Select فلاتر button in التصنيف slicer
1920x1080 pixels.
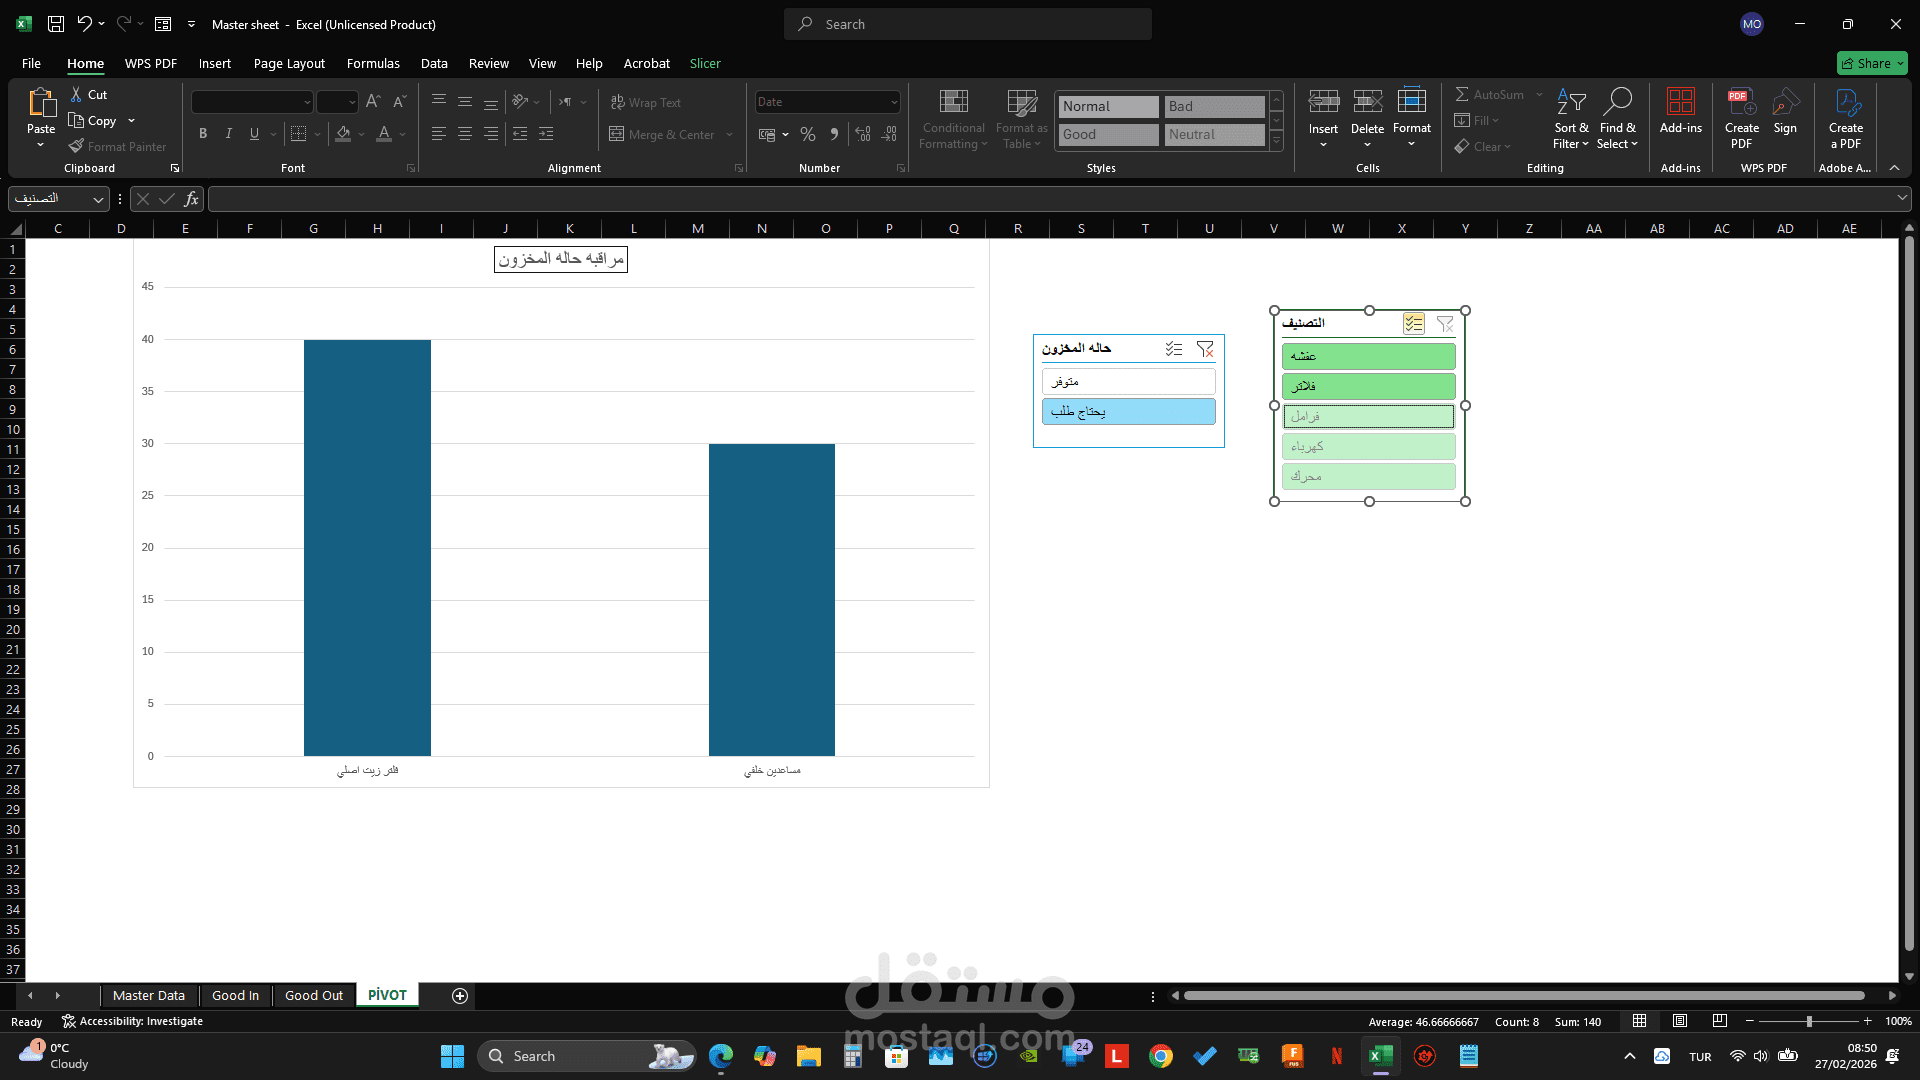click(1368, 386)
